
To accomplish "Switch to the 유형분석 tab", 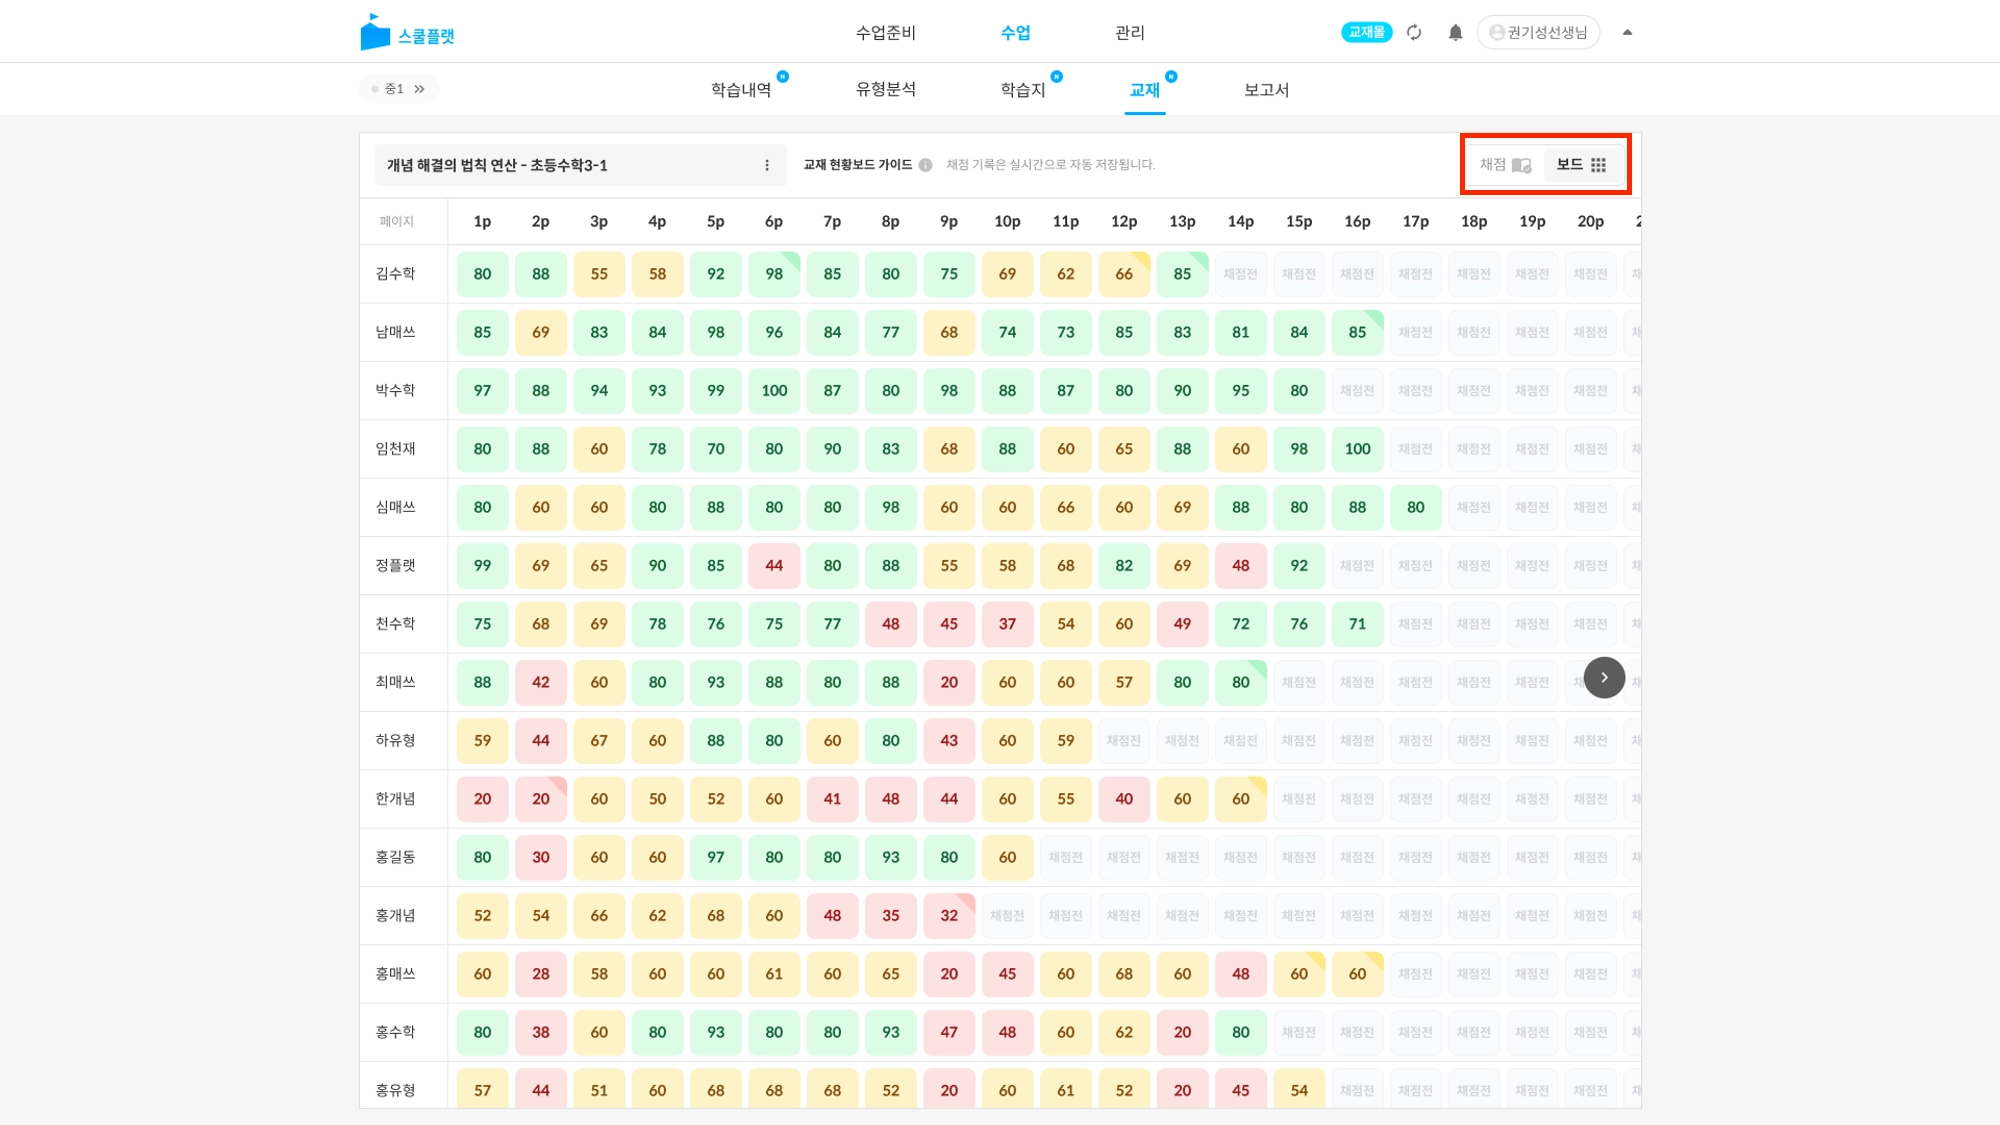I will [885, 90].
